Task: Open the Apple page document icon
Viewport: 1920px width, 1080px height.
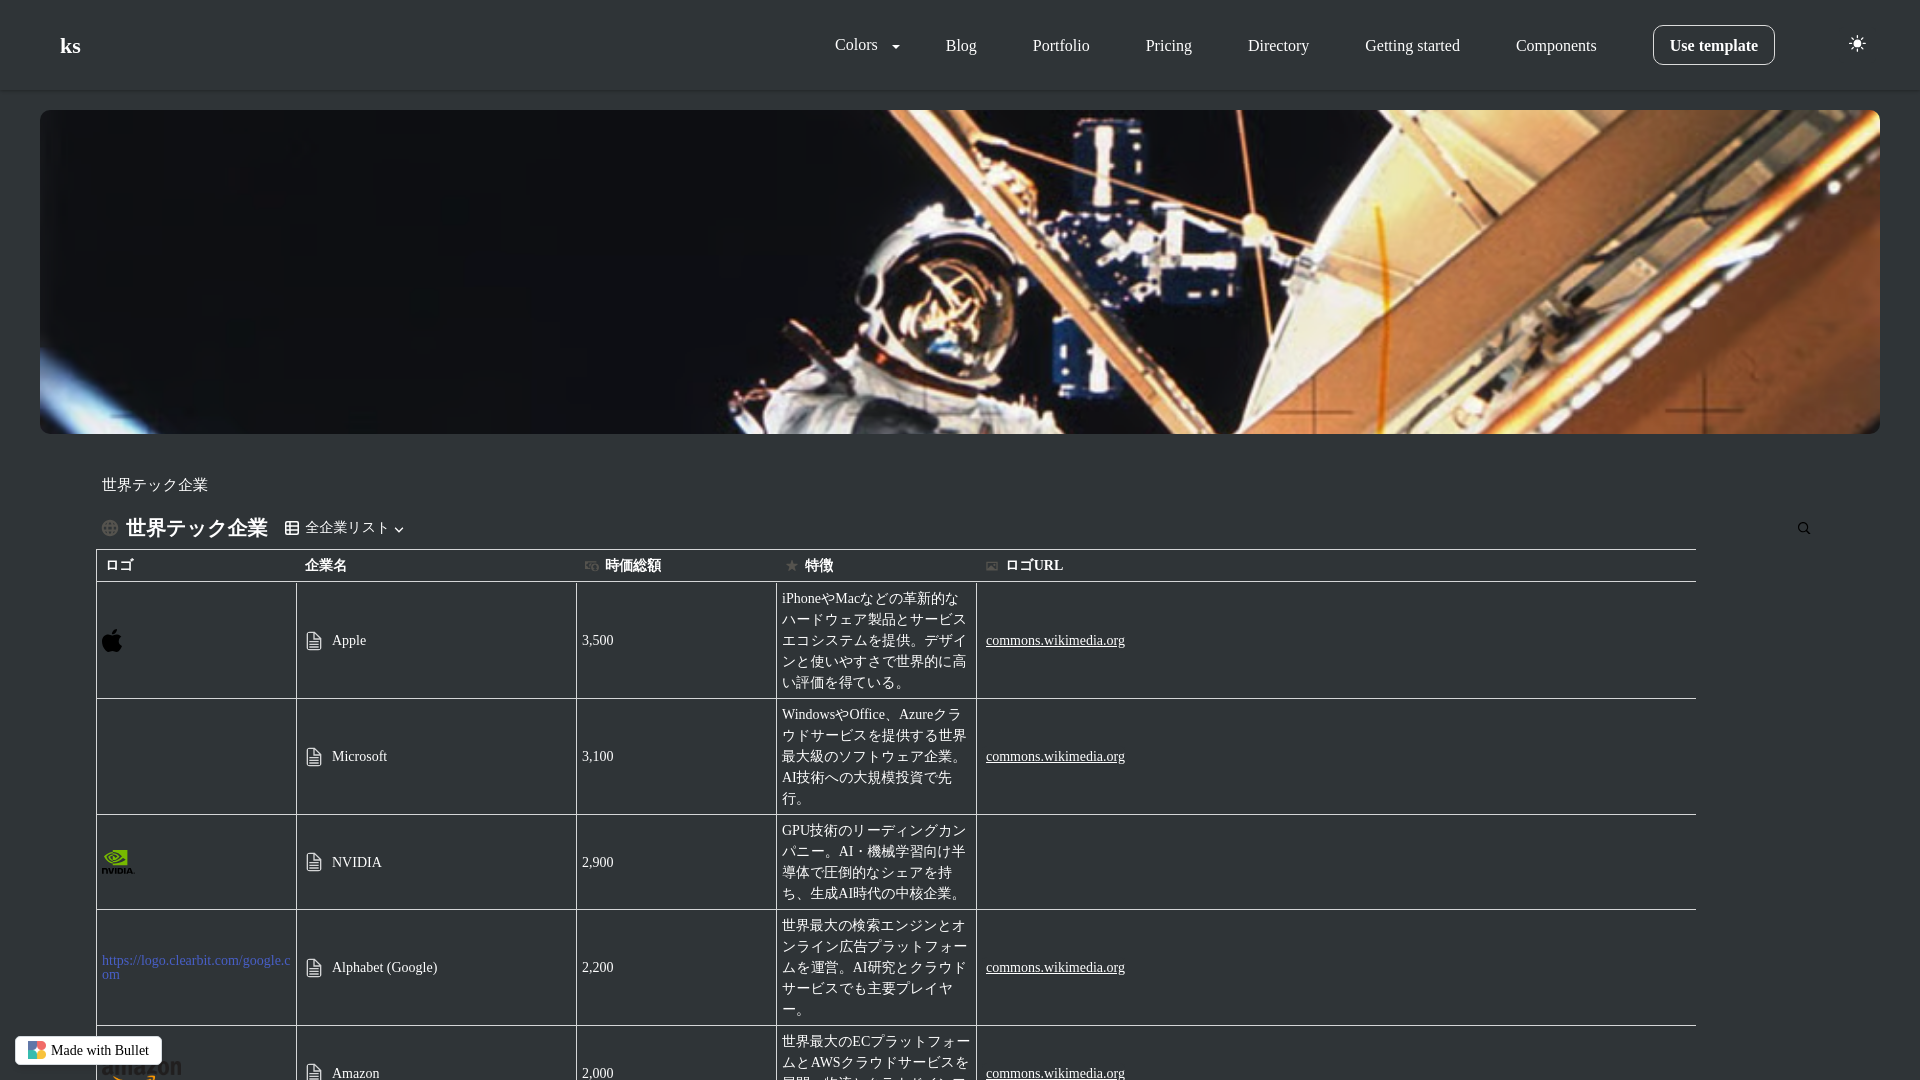Action: pyautogui.click(x=314, y=641)
